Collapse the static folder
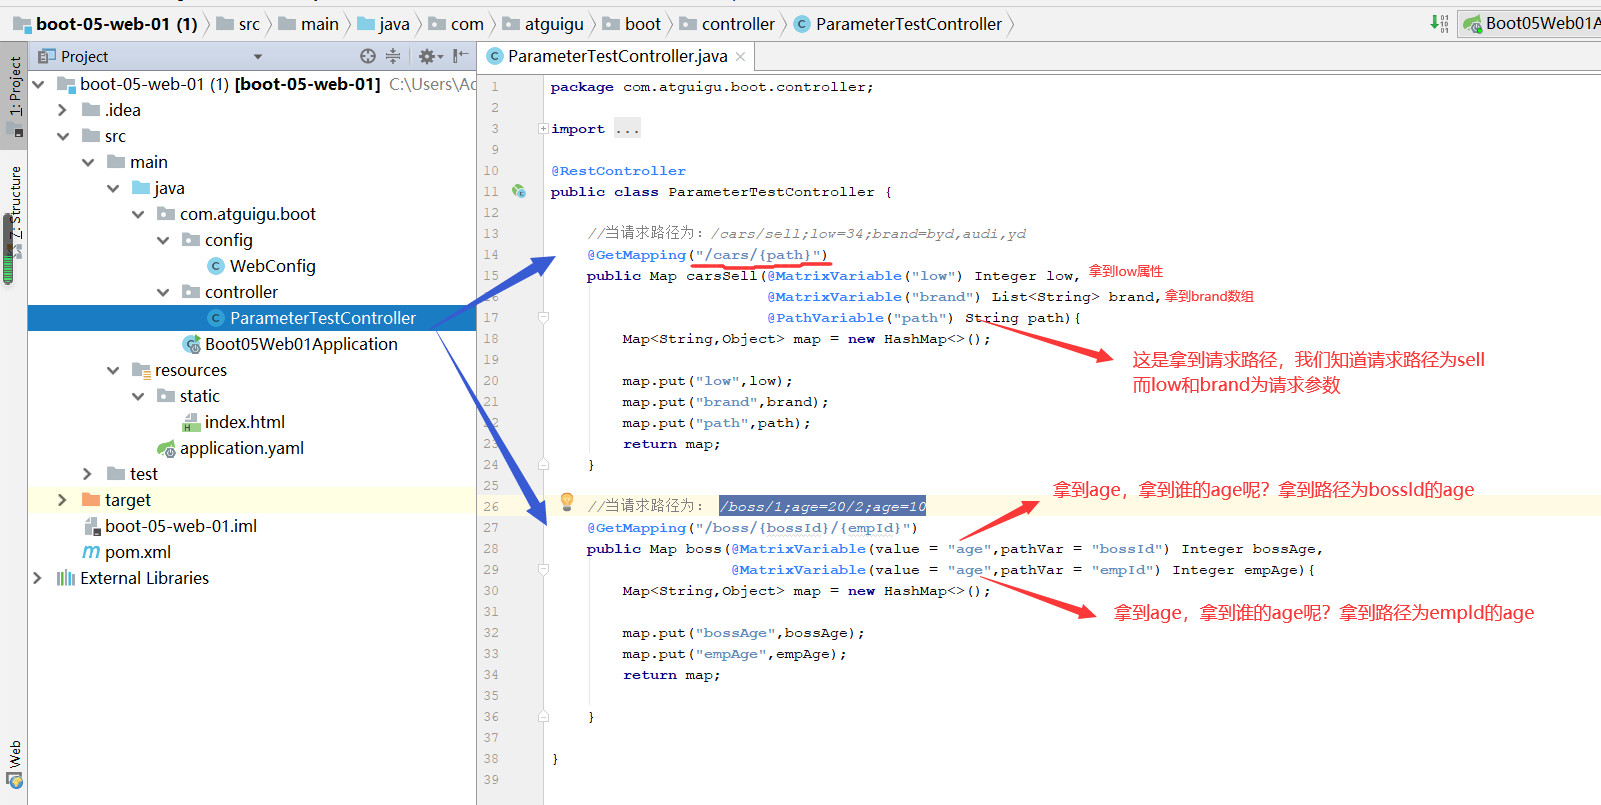The height and width of the screenshot is (805, 1601). click(x=138, y=396)
